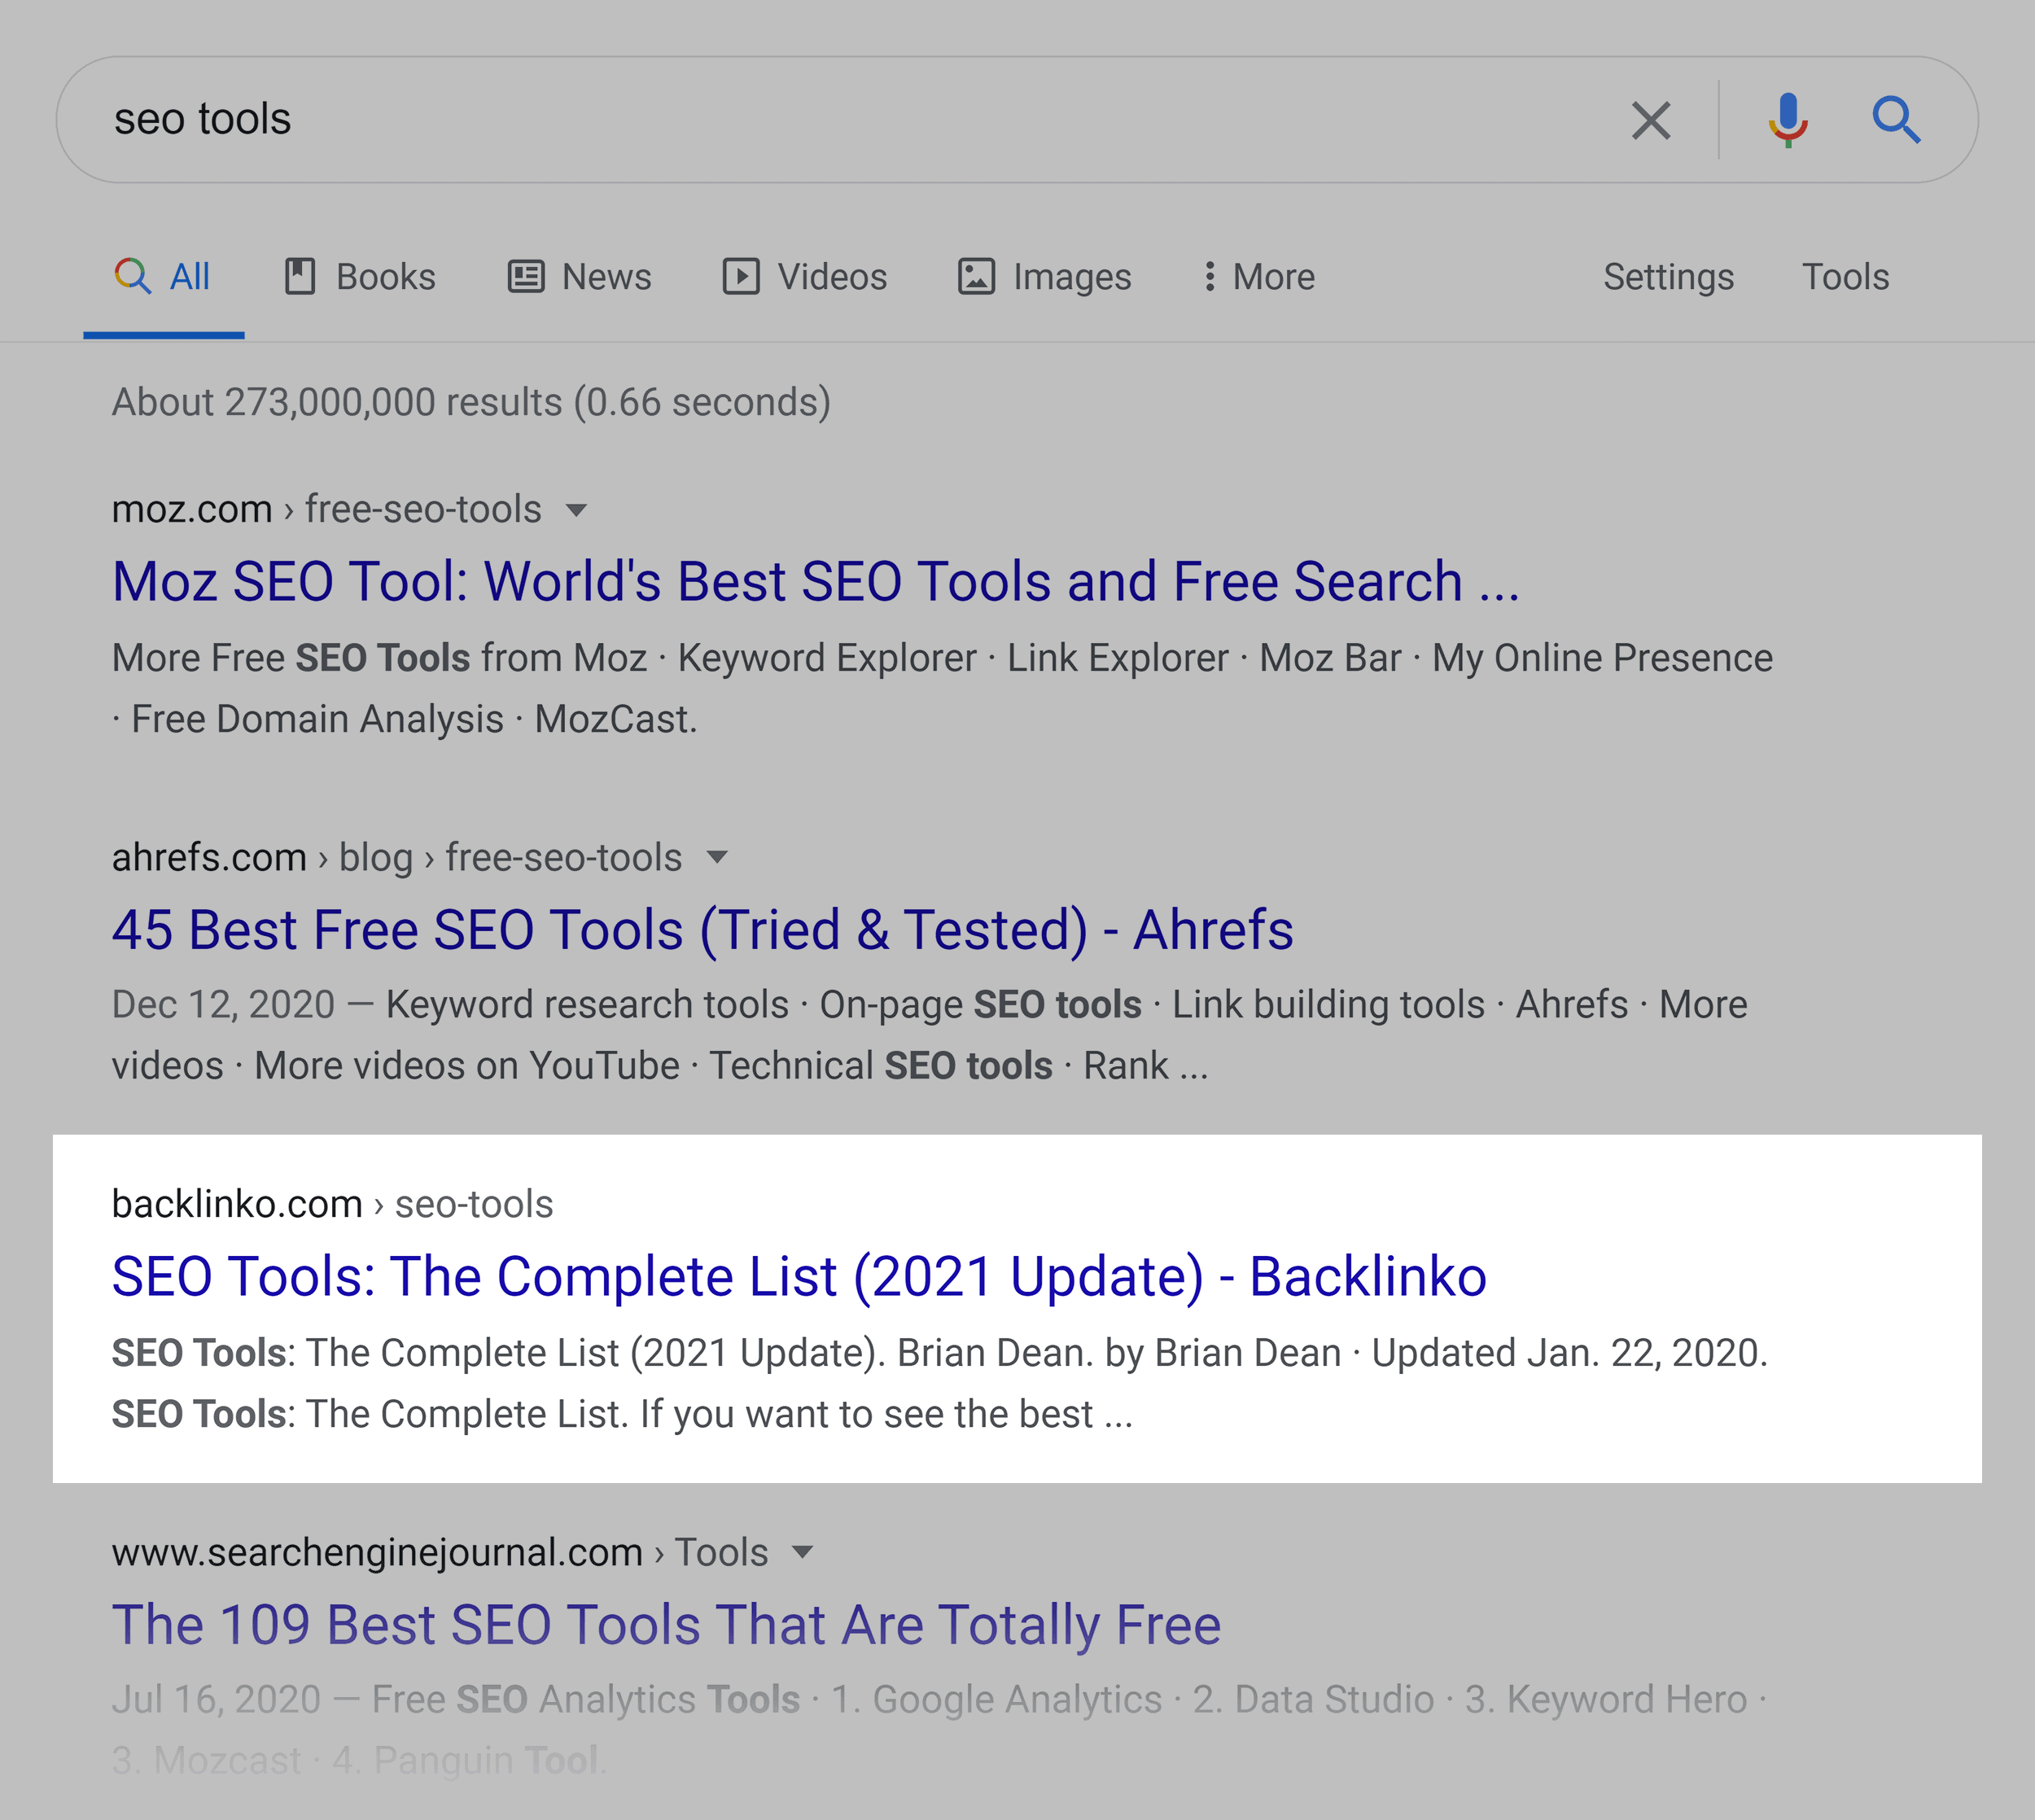Click 'About 273,000,000 results' stats text

pos(471,402)
